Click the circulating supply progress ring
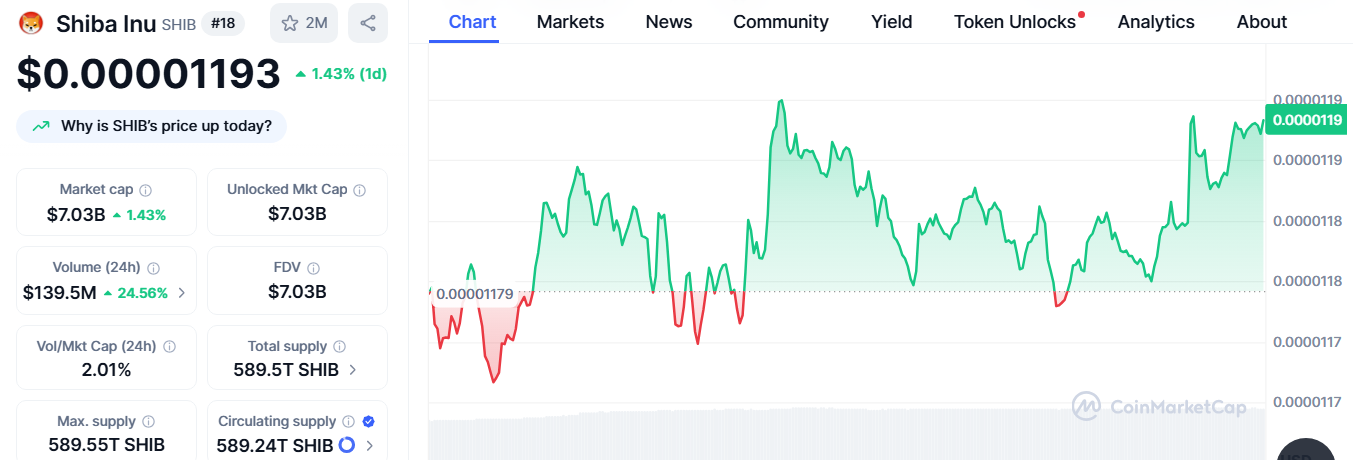This screenshot has width=1353, height=460. tap(347, 445)
